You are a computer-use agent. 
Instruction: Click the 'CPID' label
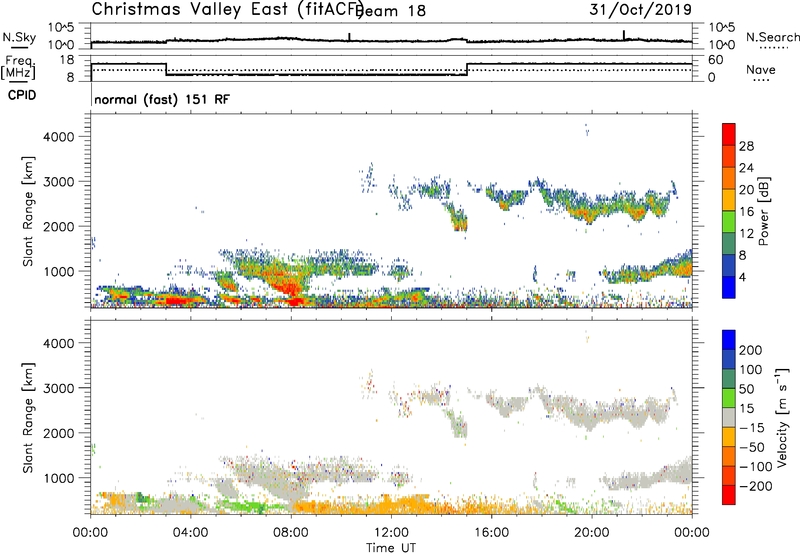(22, 95)
